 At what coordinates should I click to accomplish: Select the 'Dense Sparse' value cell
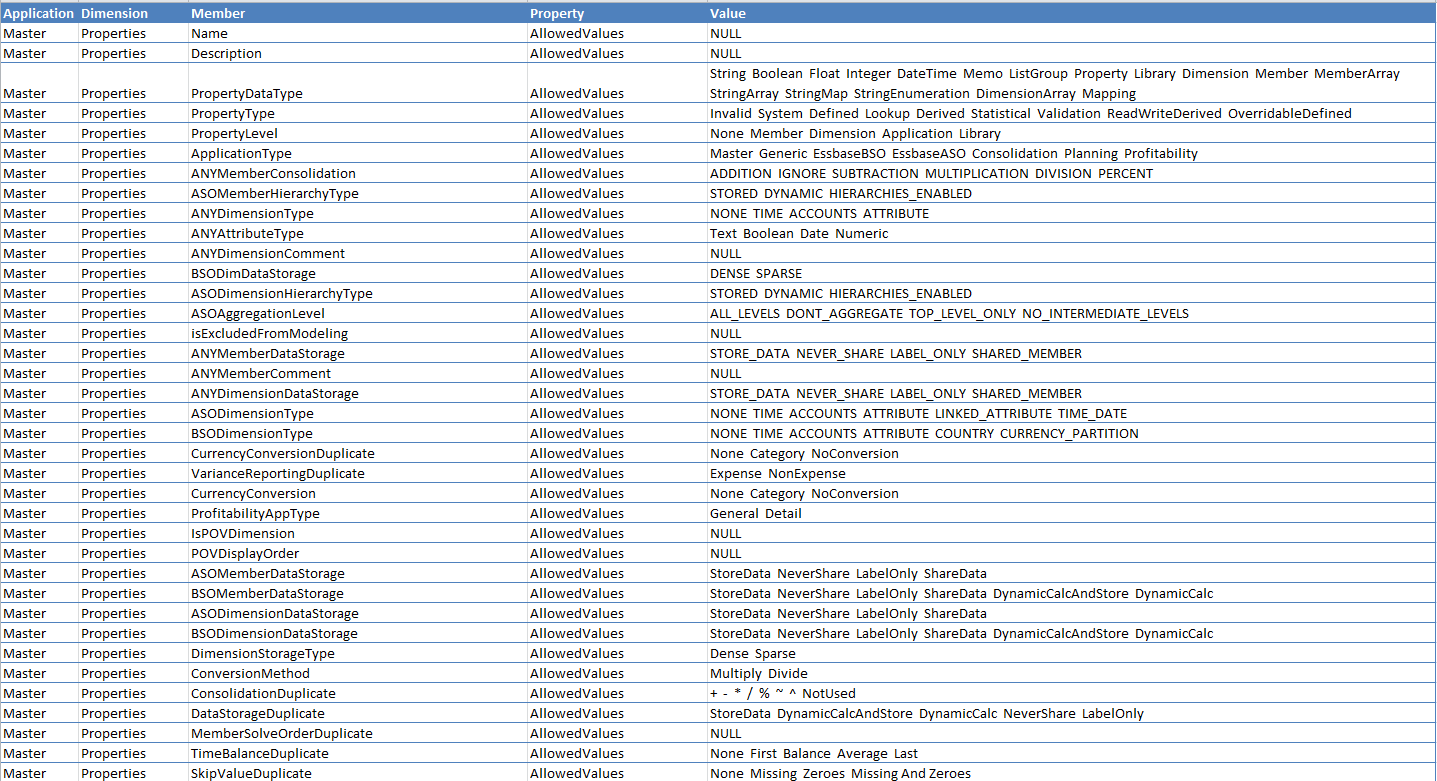click(1071, 654)
